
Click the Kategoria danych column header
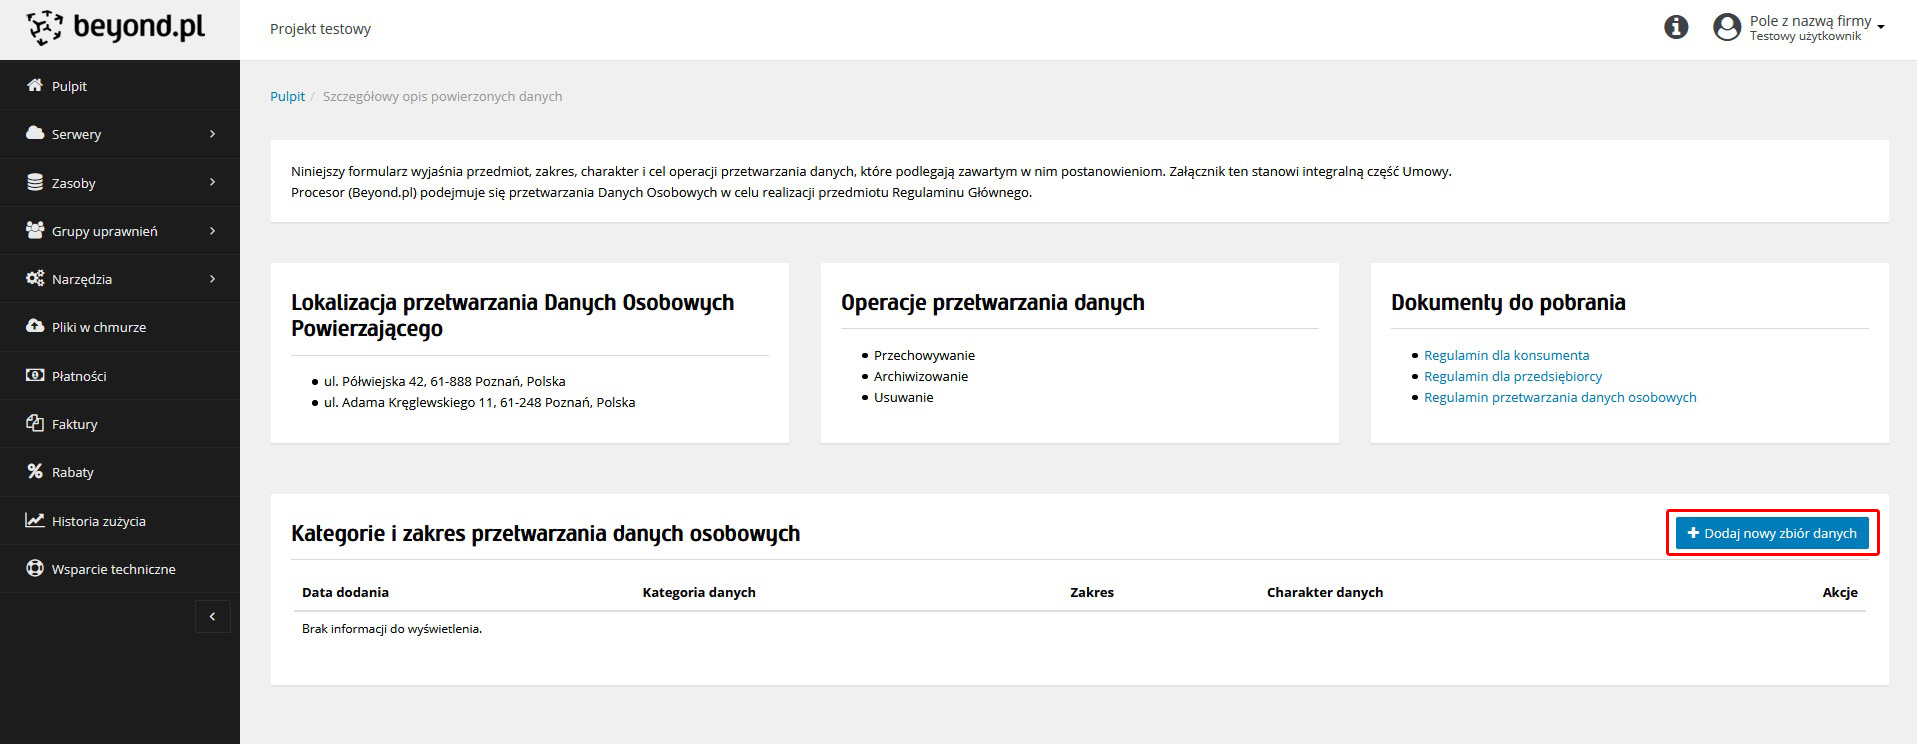click(x=699, y=592)
